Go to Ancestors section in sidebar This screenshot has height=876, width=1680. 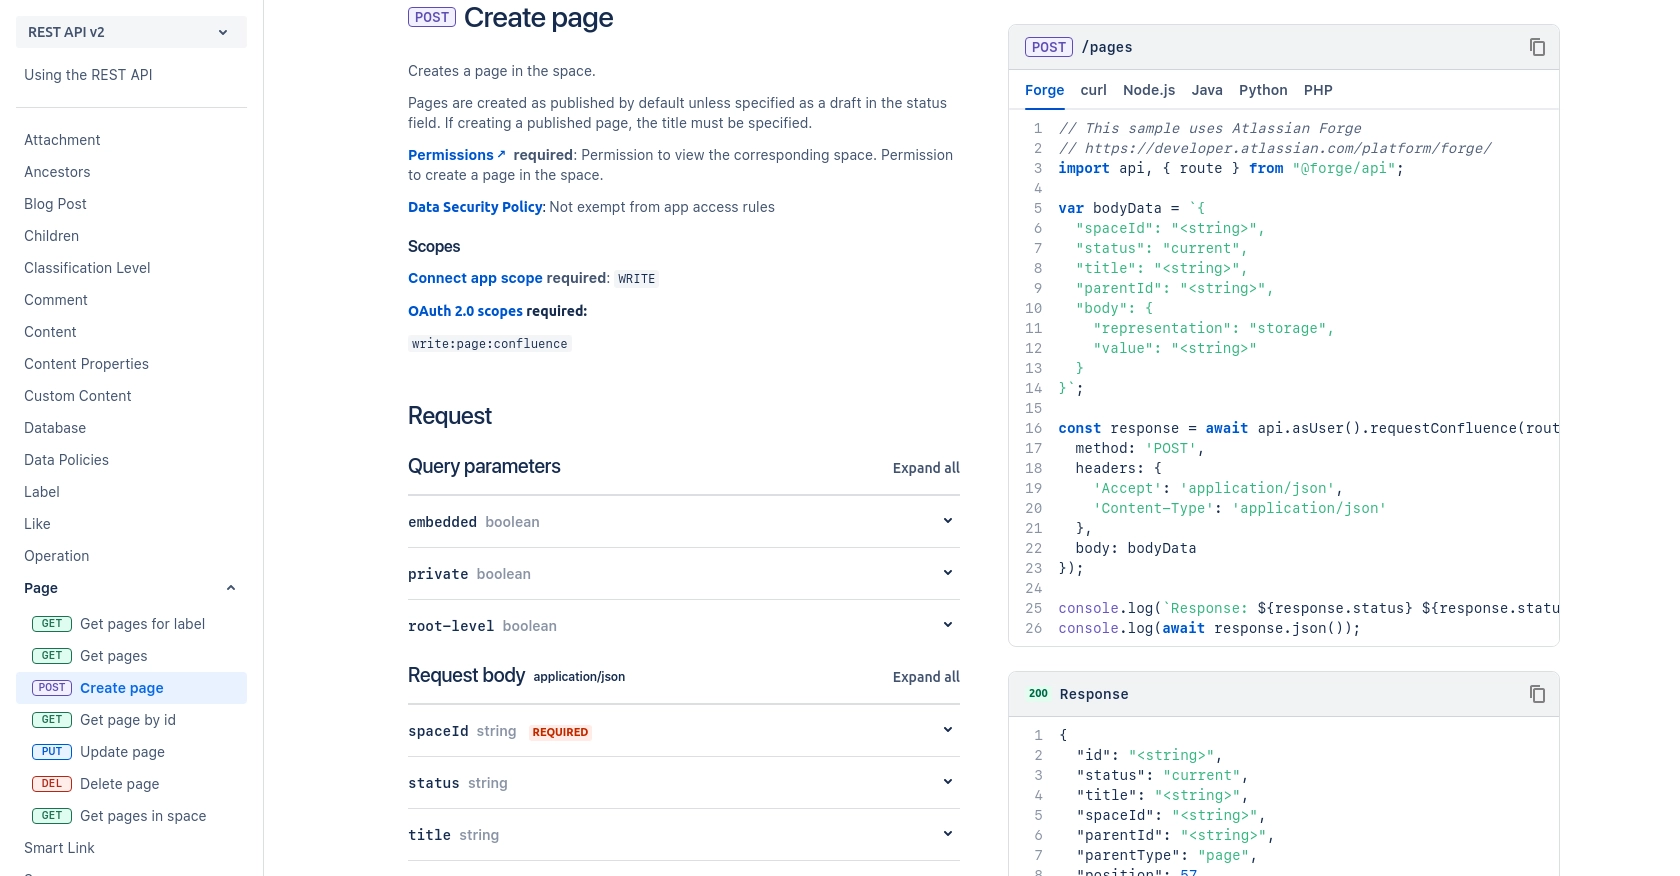pyautogui.click(x=57, y=172)
